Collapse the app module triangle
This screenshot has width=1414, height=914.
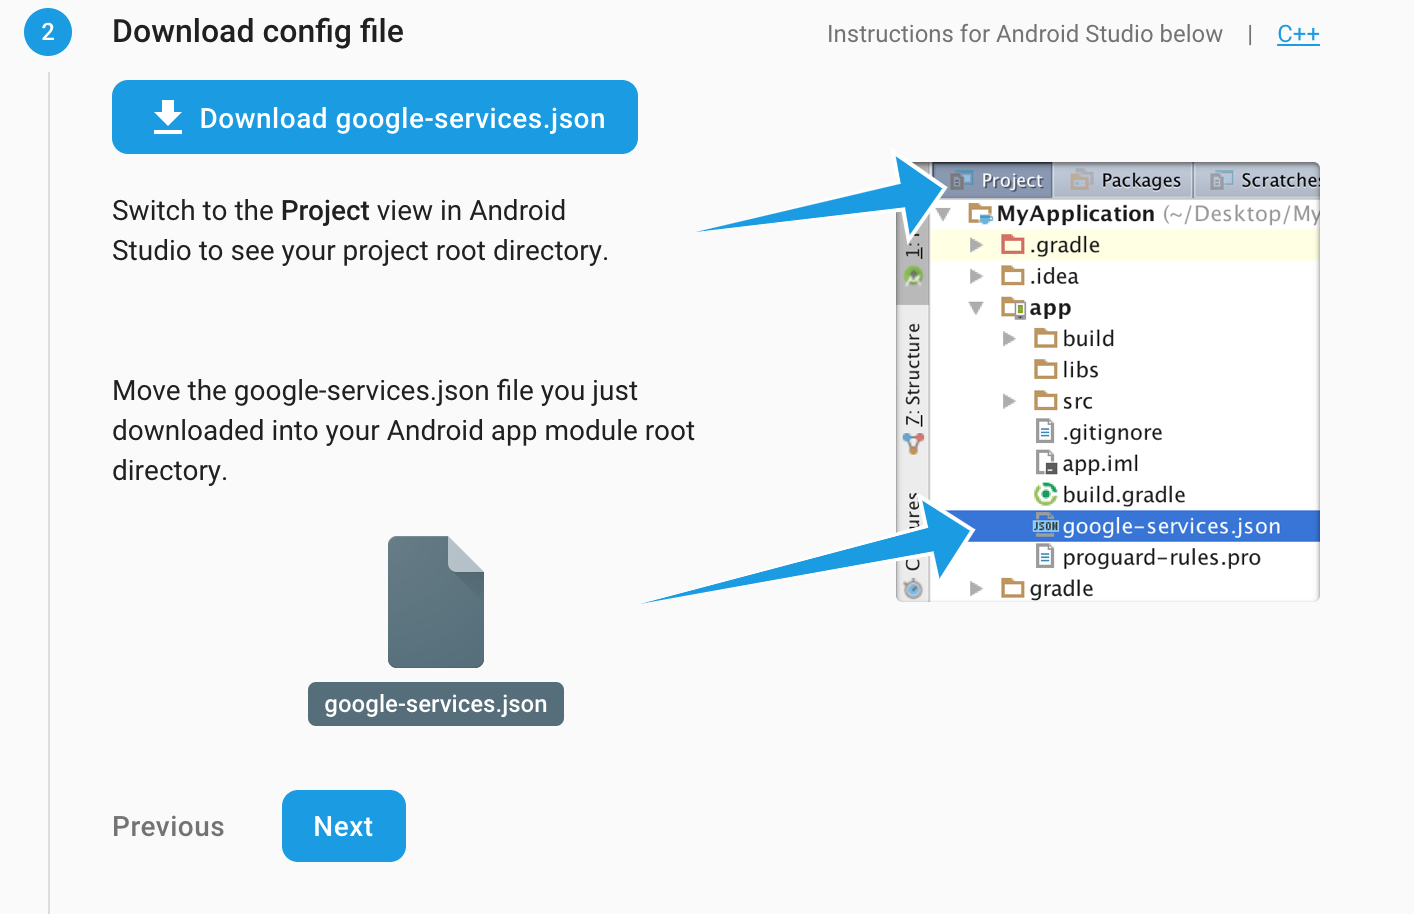(x=977, y=308)
